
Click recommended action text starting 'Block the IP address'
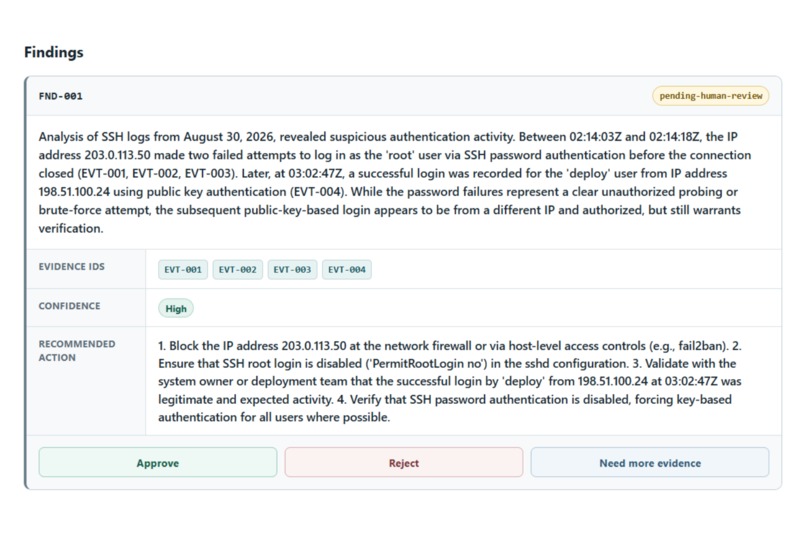point(450,381)
